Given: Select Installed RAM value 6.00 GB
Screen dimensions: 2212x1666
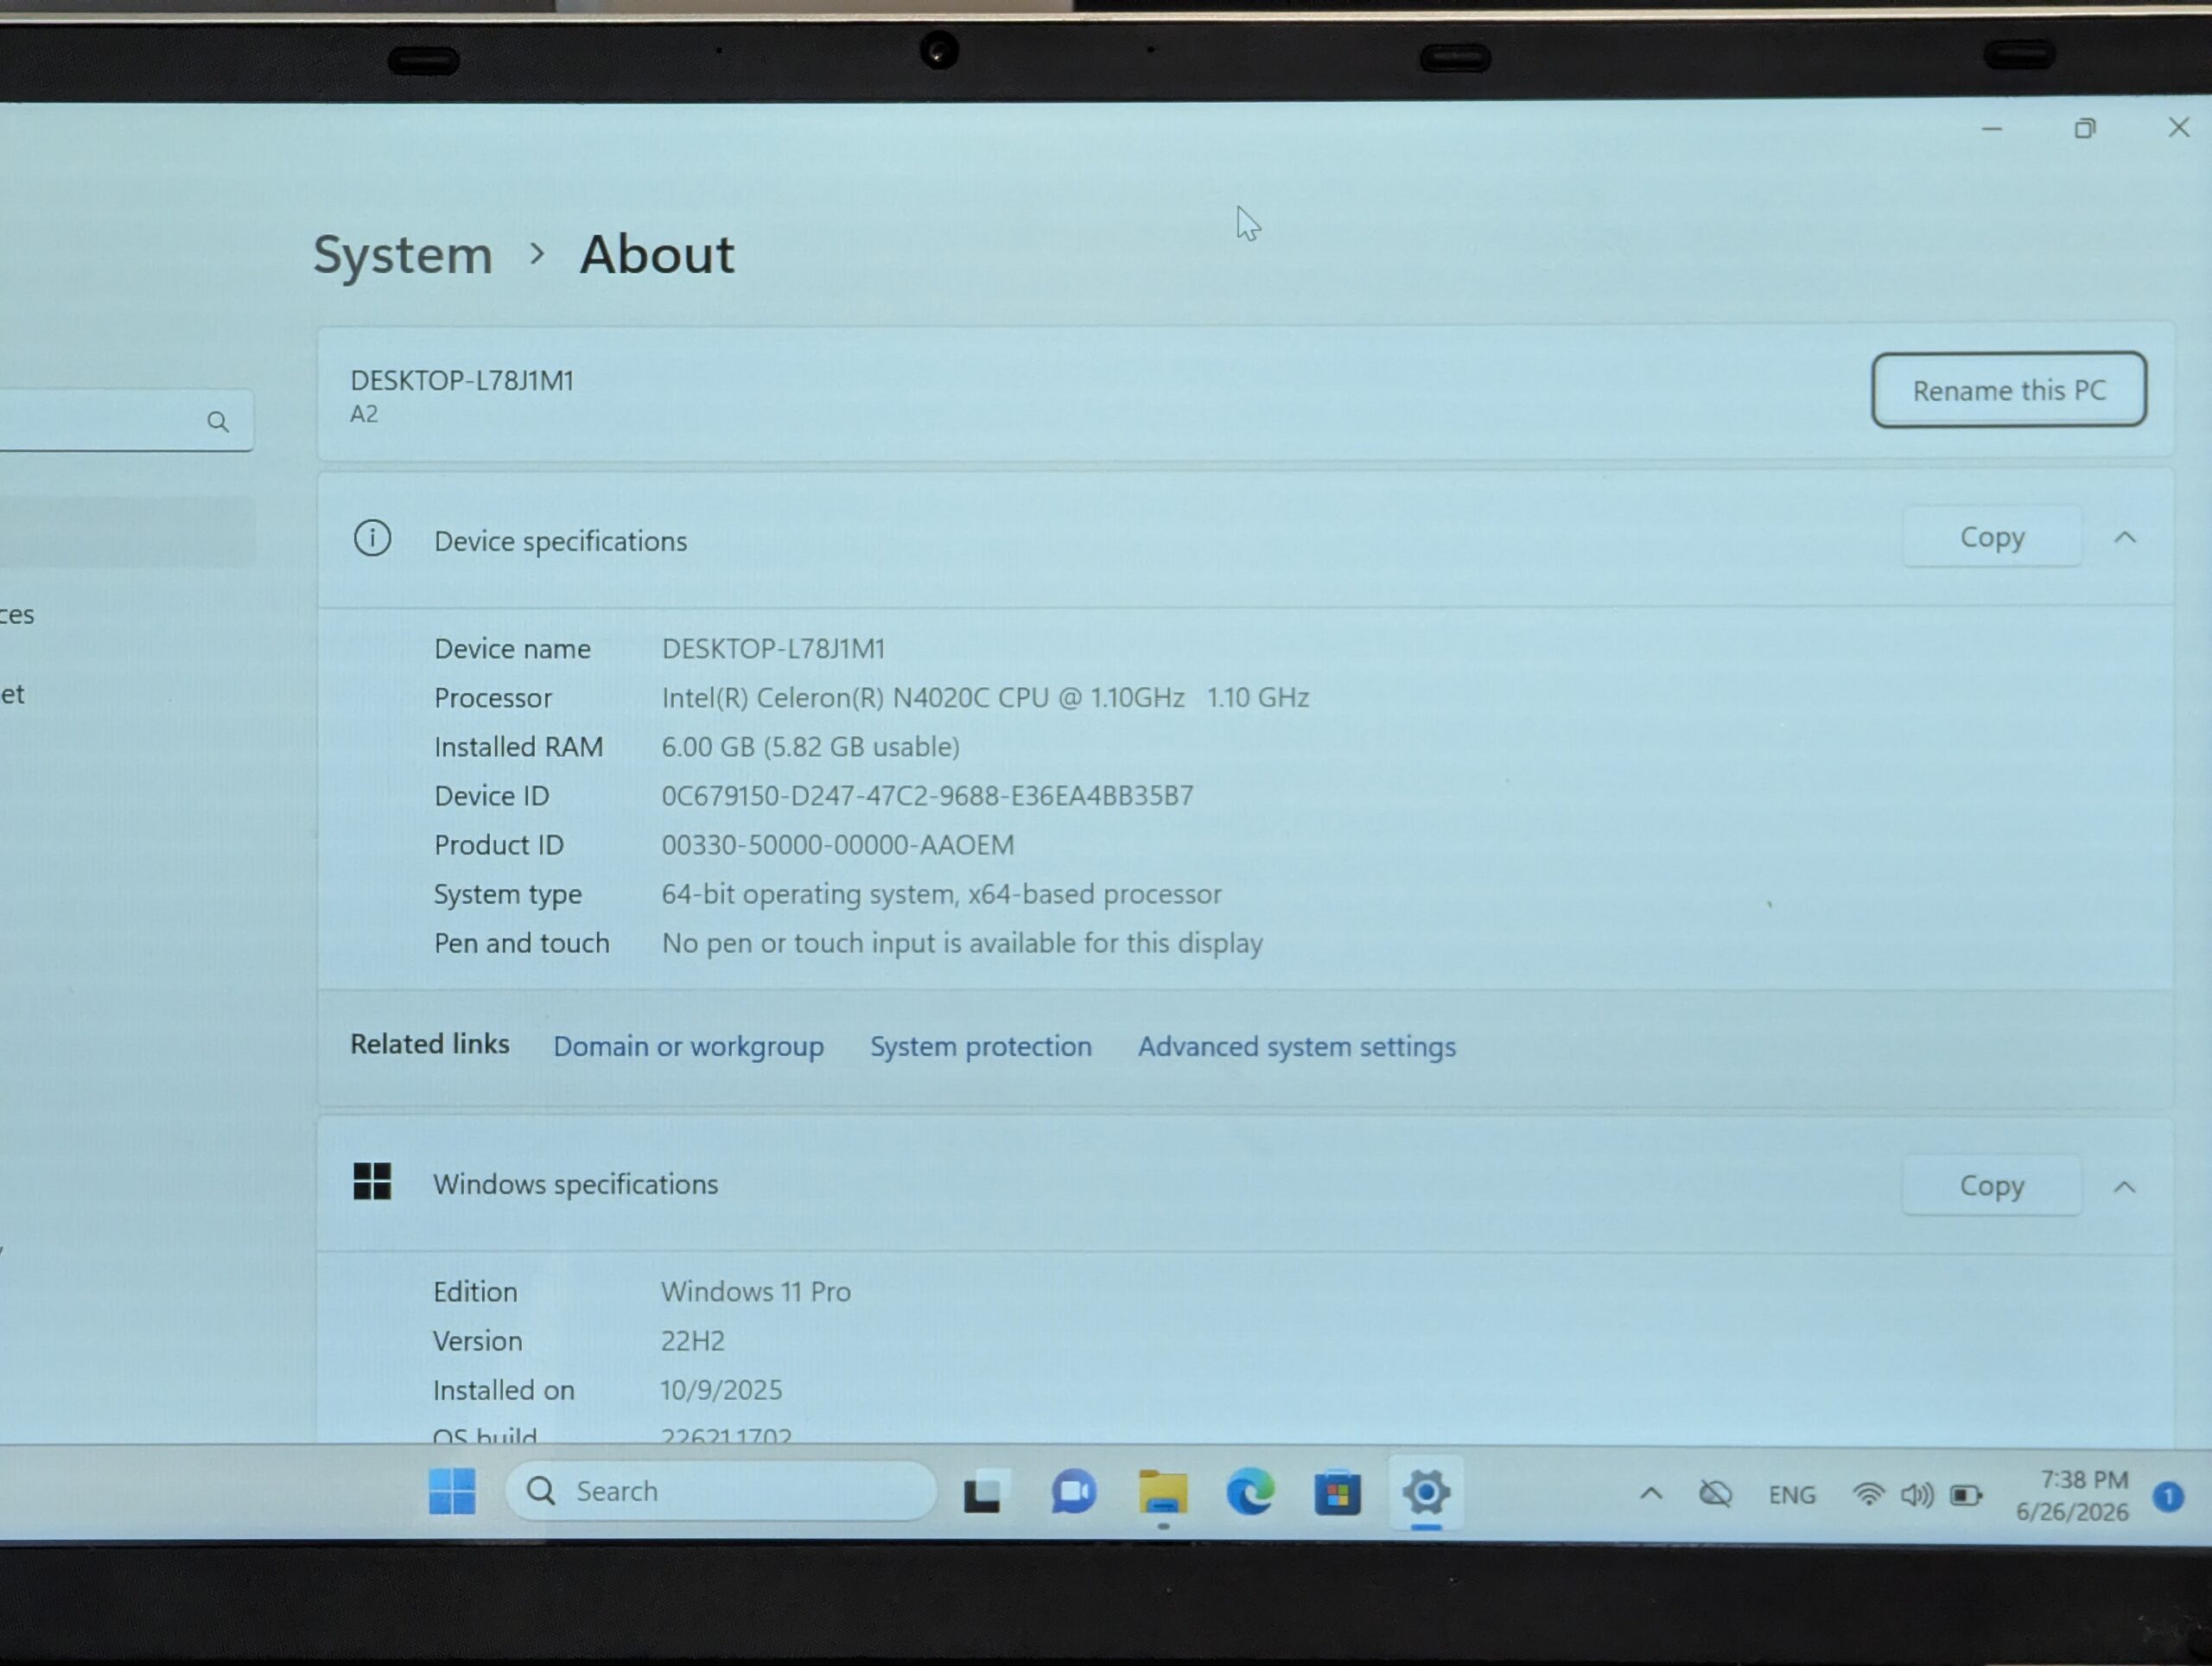Looking at the screenshot, I should point(810,746).
